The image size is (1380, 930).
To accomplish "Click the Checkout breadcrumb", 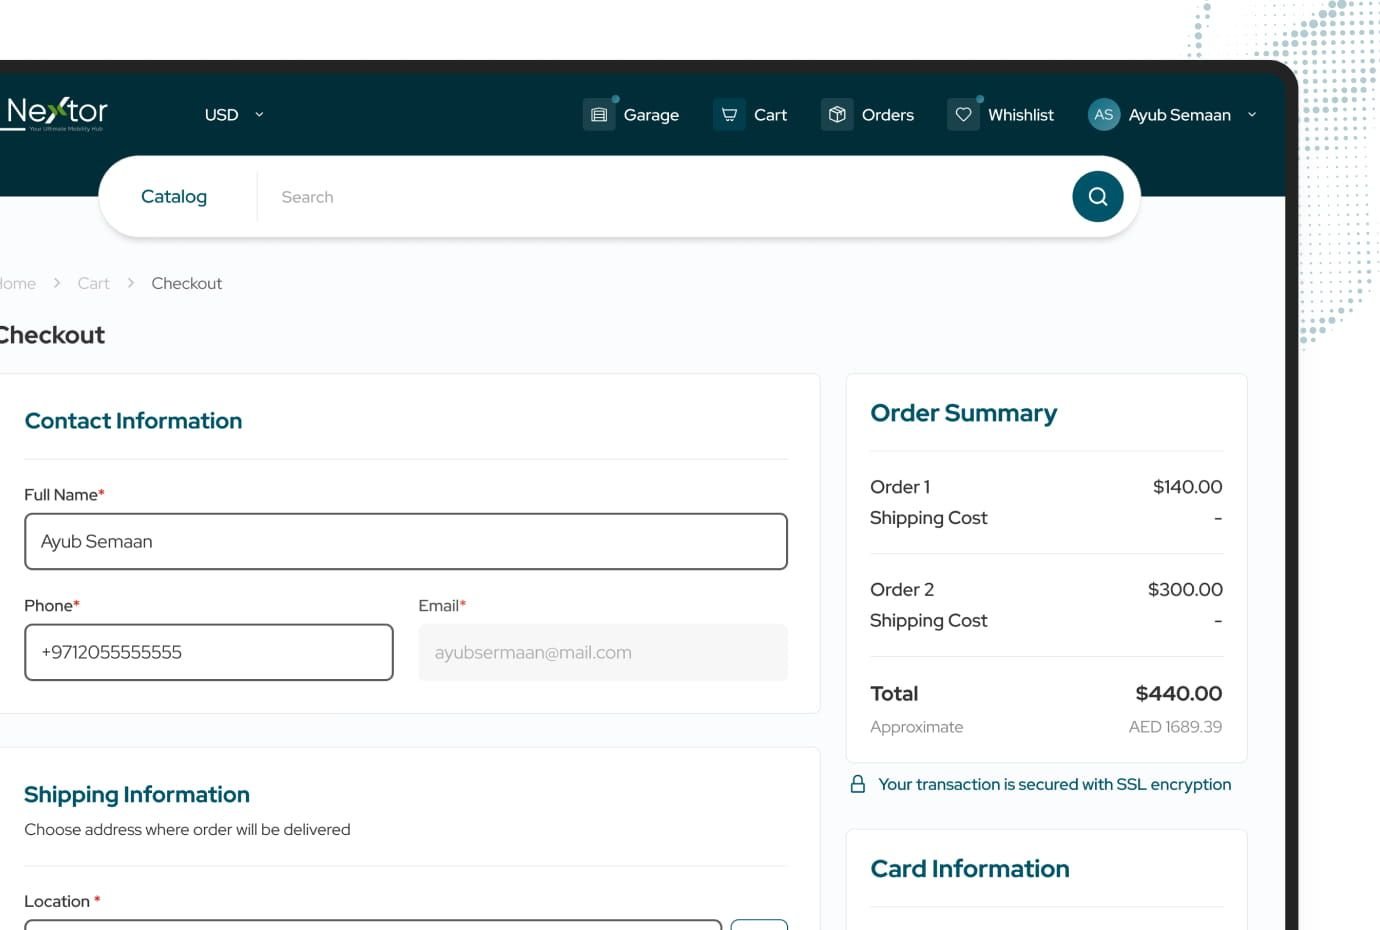I will 187,284.
